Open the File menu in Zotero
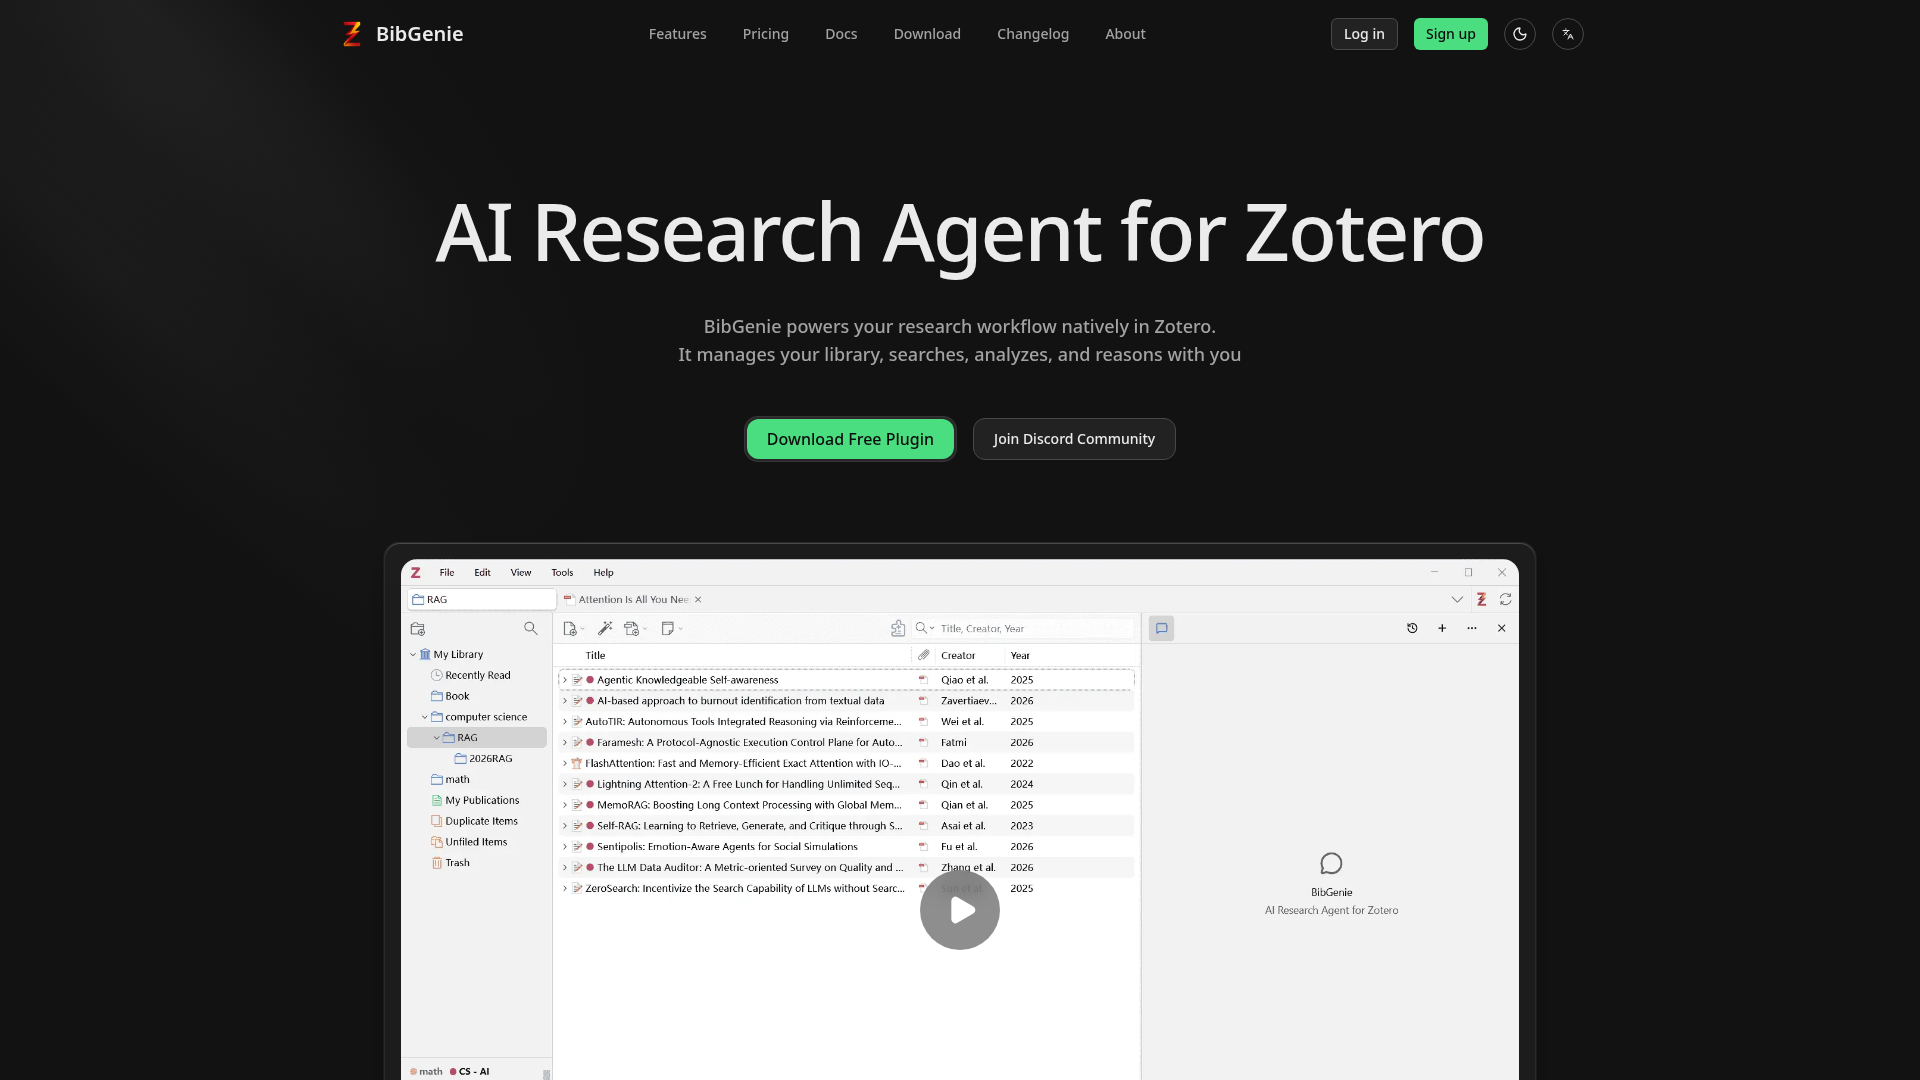This screenshot has height=1080, width=1920. (447, 573)
